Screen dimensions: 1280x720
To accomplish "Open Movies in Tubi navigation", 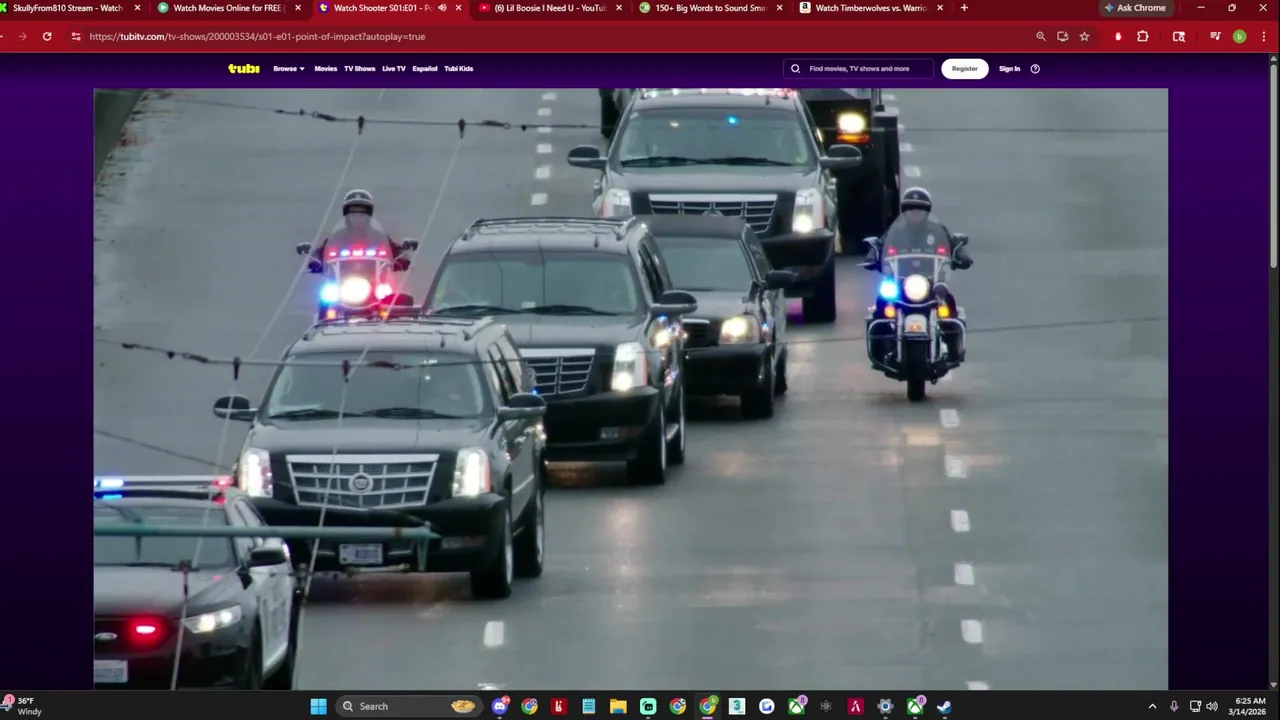I will [x=326, y=69].
